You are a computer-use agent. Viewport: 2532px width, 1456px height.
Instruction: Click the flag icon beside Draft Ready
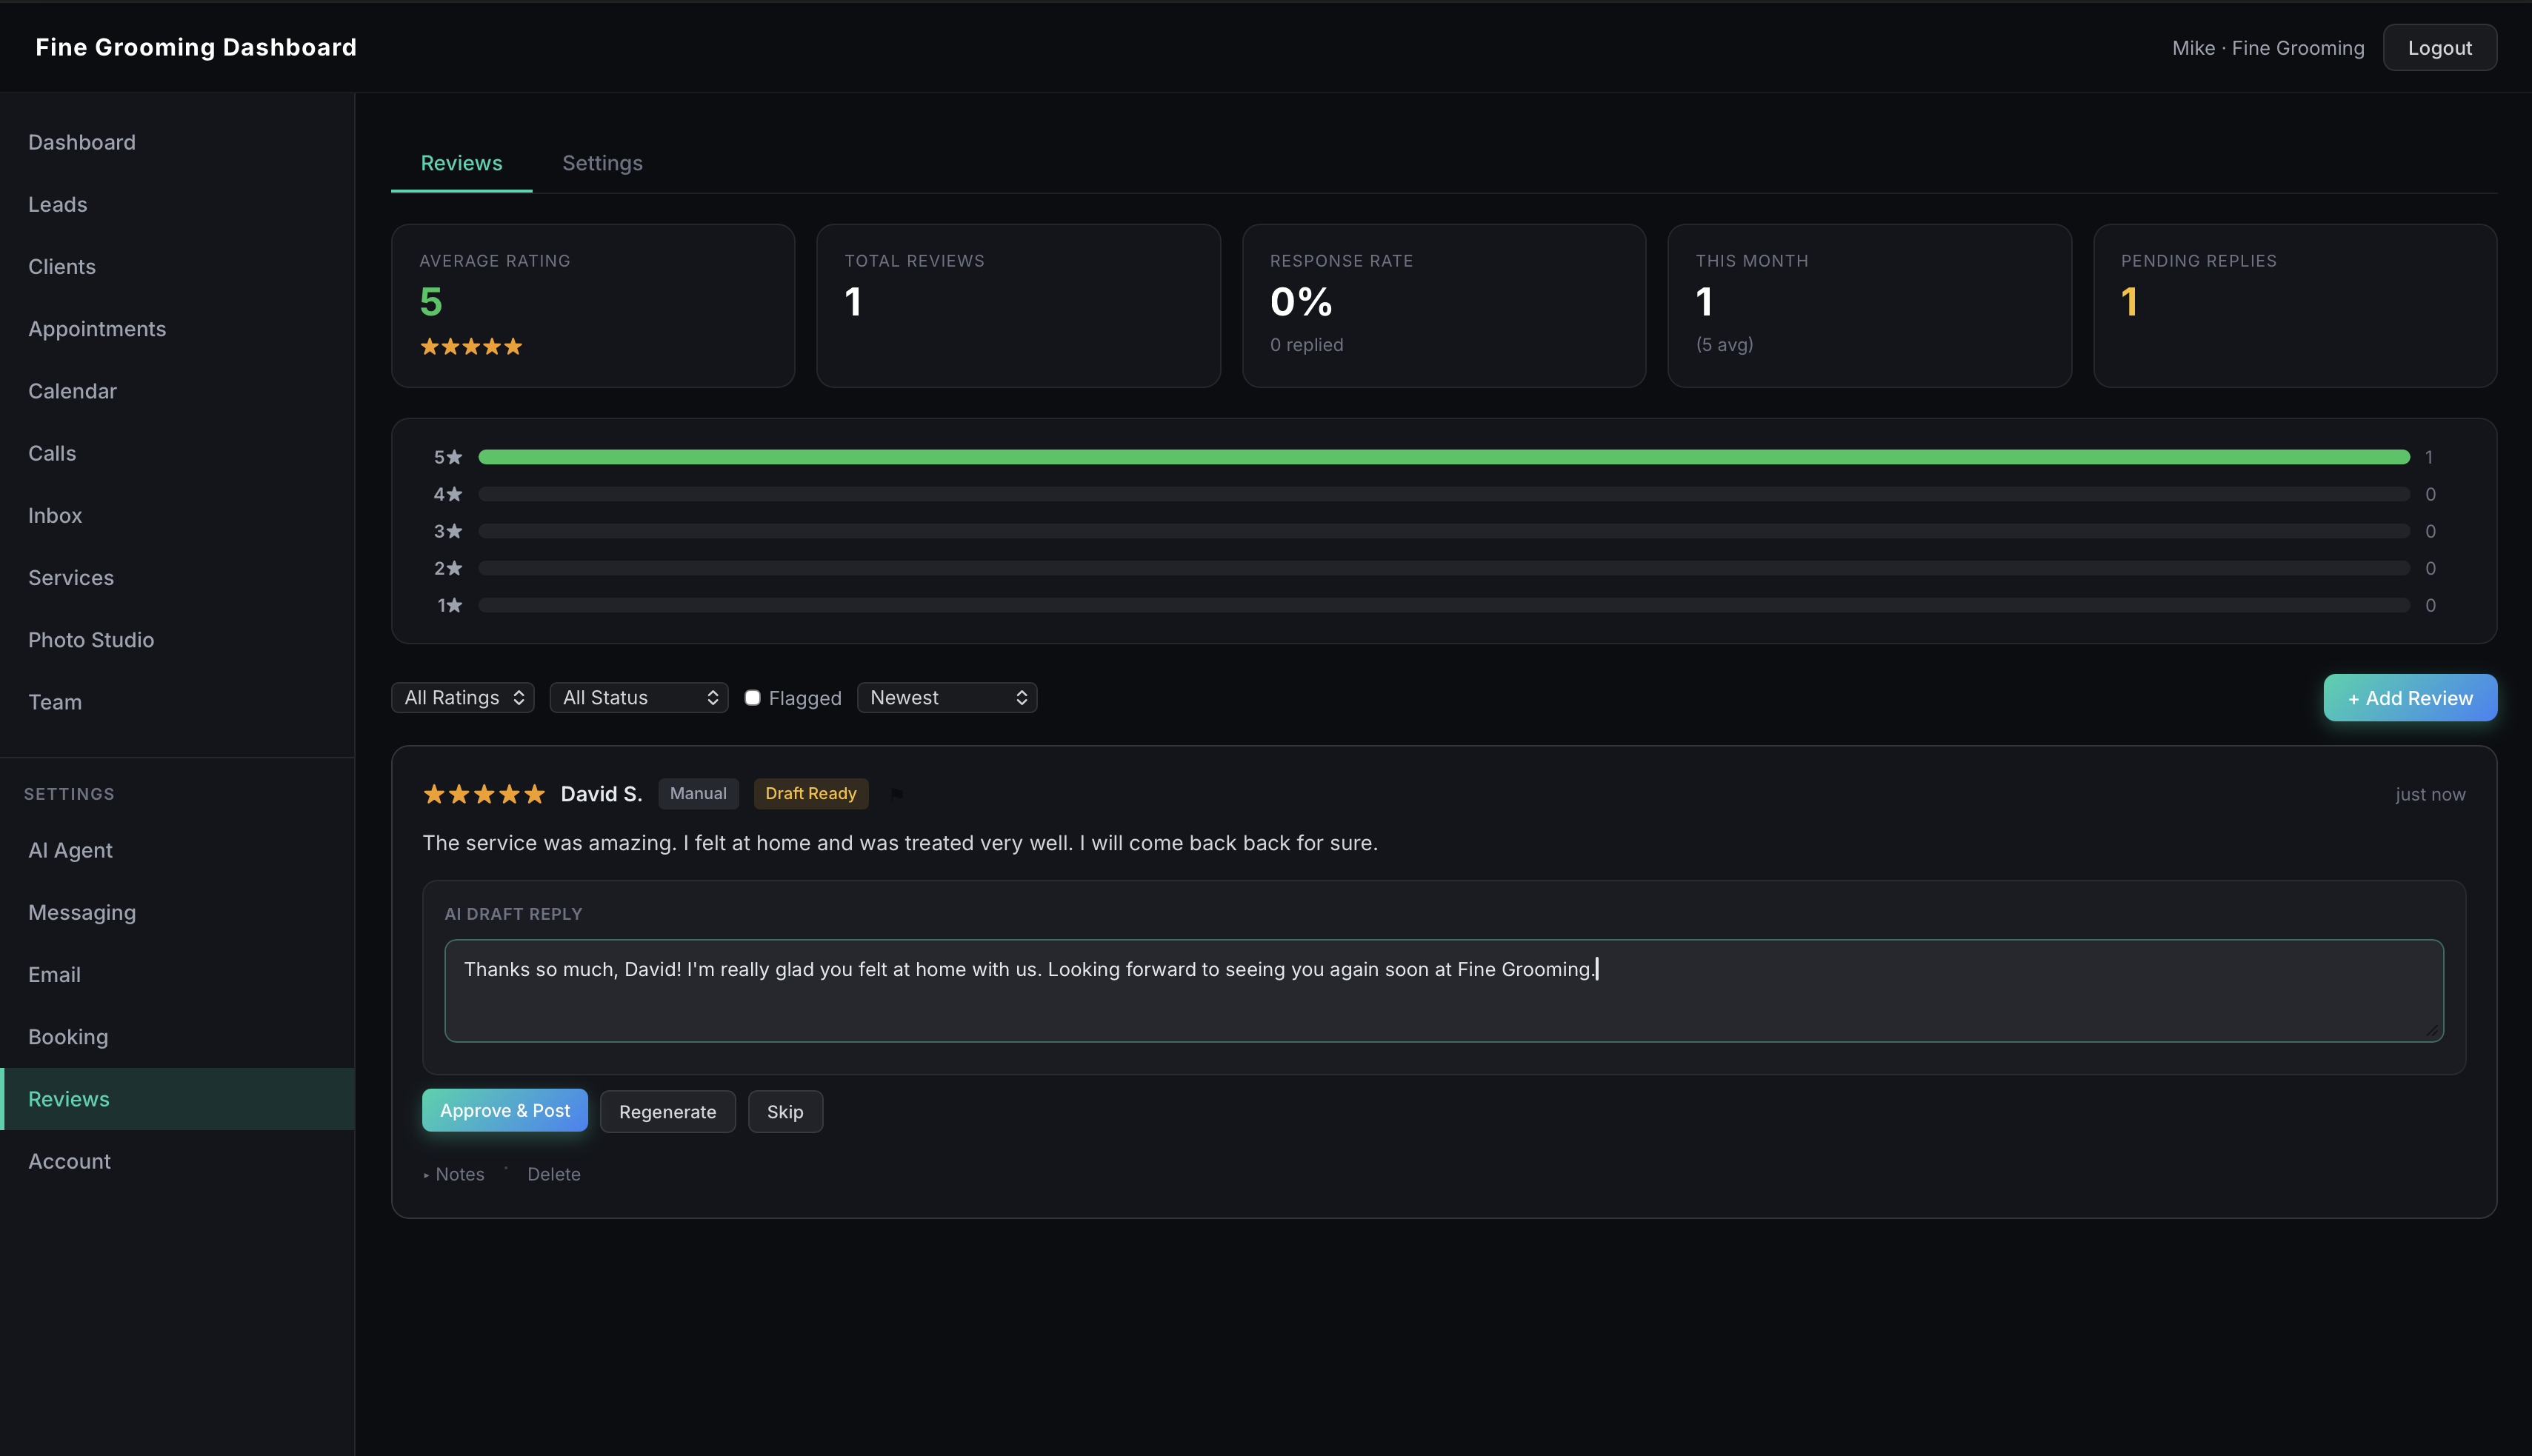coord(897,794)
